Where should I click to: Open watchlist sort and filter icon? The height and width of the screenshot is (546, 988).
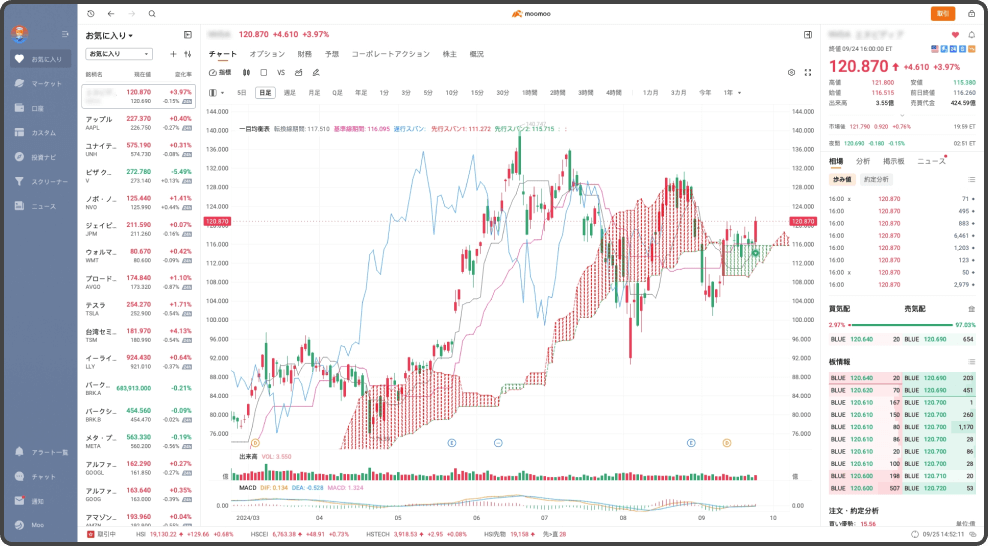point(188,54)
